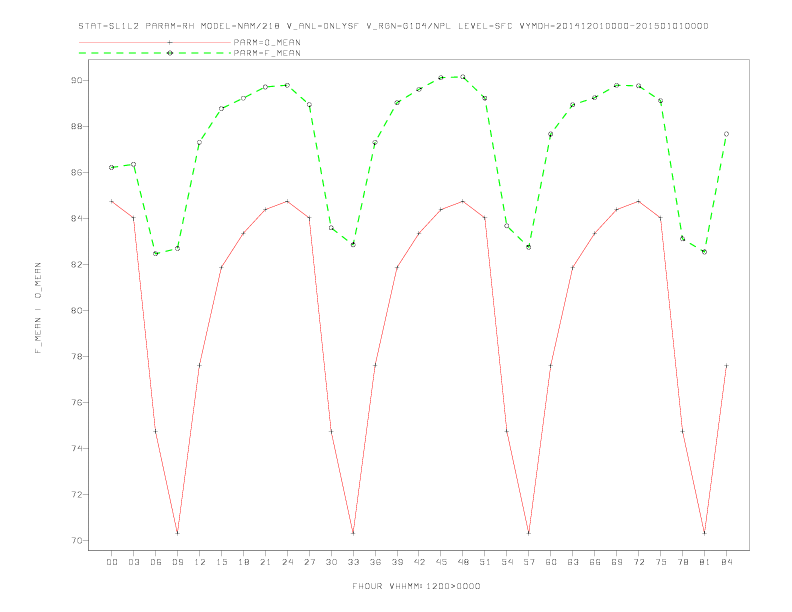Click the x-axis tick label 51

pos(485,562)
